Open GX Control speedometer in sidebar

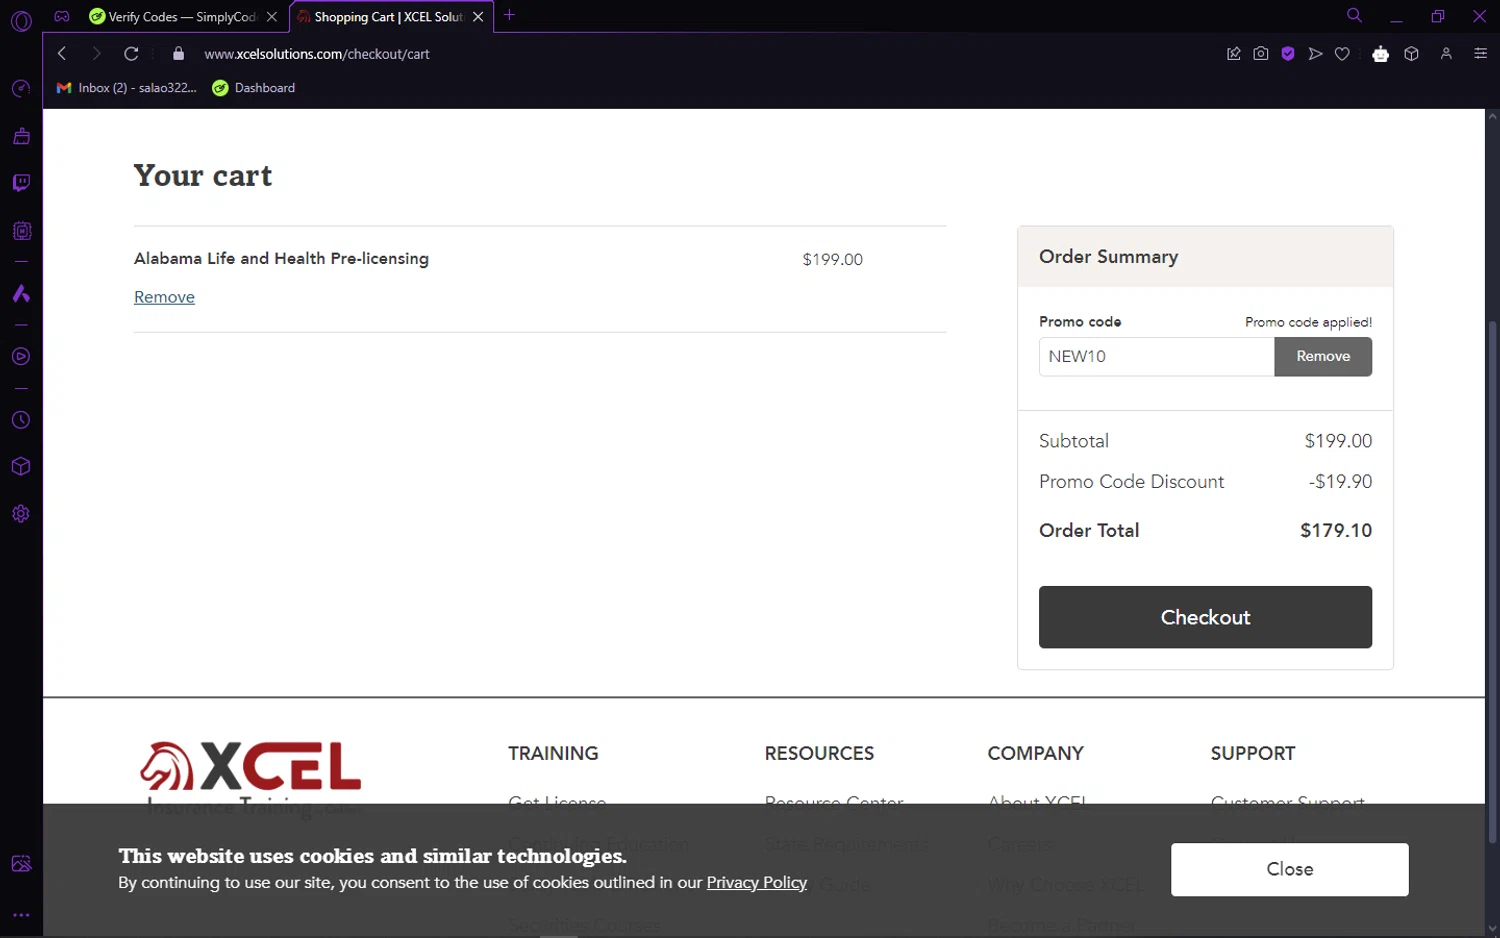coord(21,89)
